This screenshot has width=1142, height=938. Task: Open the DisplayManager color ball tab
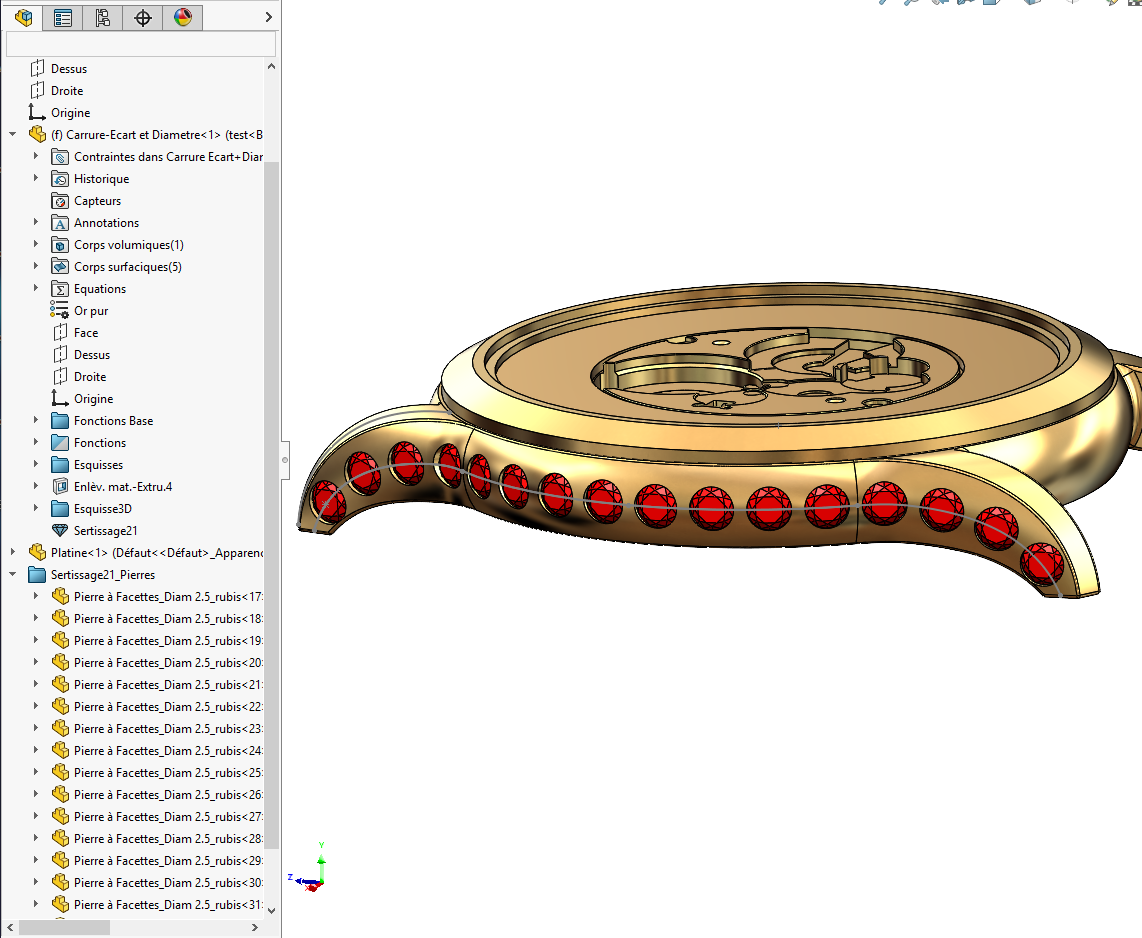coord(182,17)
